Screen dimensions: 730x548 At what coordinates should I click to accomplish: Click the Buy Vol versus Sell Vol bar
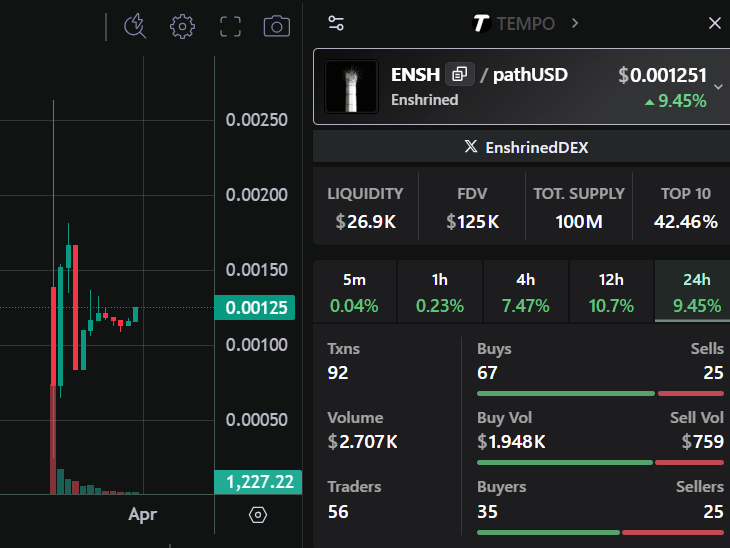point(600,462)
